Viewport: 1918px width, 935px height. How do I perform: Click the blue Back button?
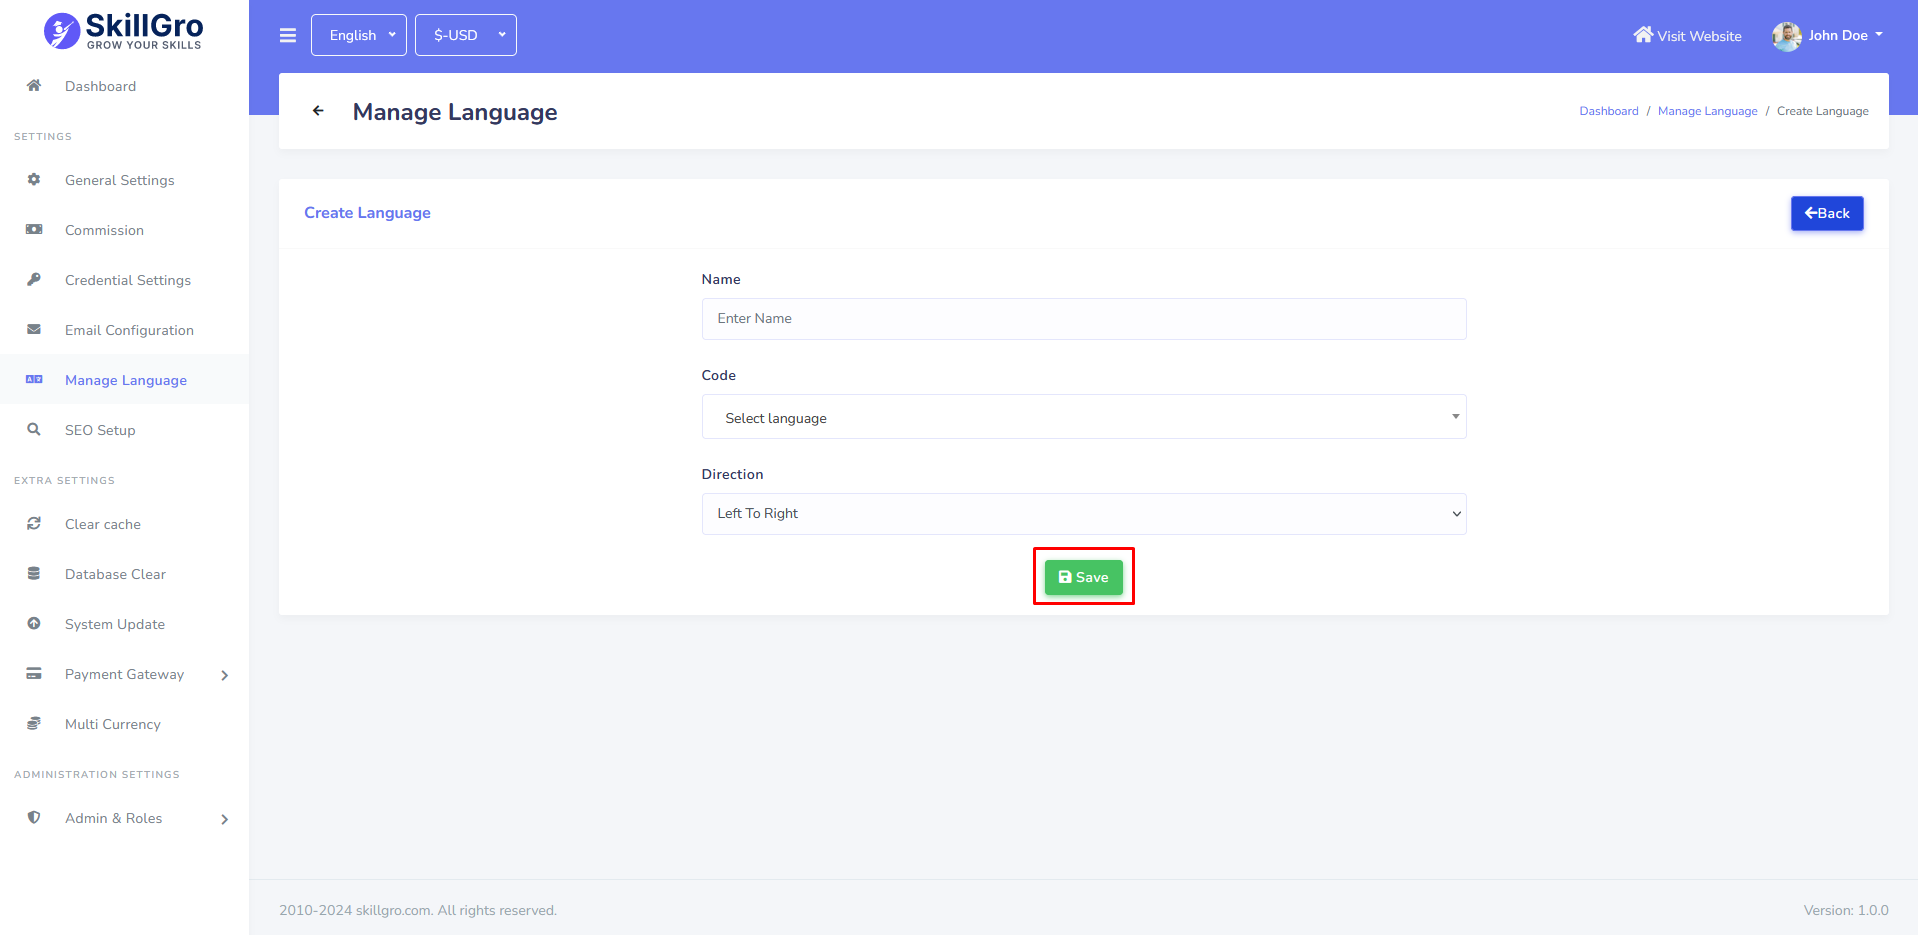point(1827,213)
